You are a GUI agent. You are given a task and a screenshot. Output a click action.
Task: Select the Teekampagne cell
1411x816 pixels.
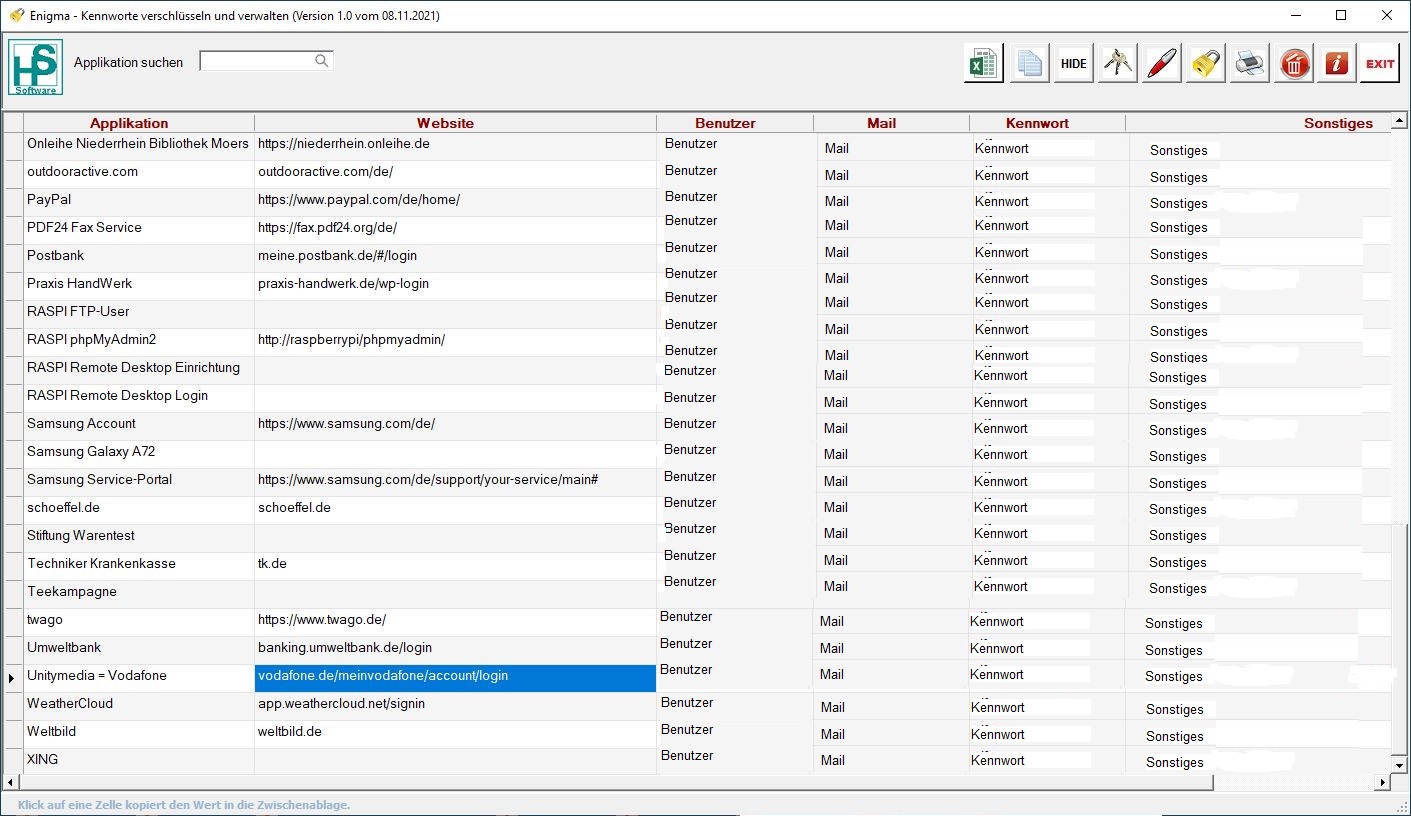139,594
